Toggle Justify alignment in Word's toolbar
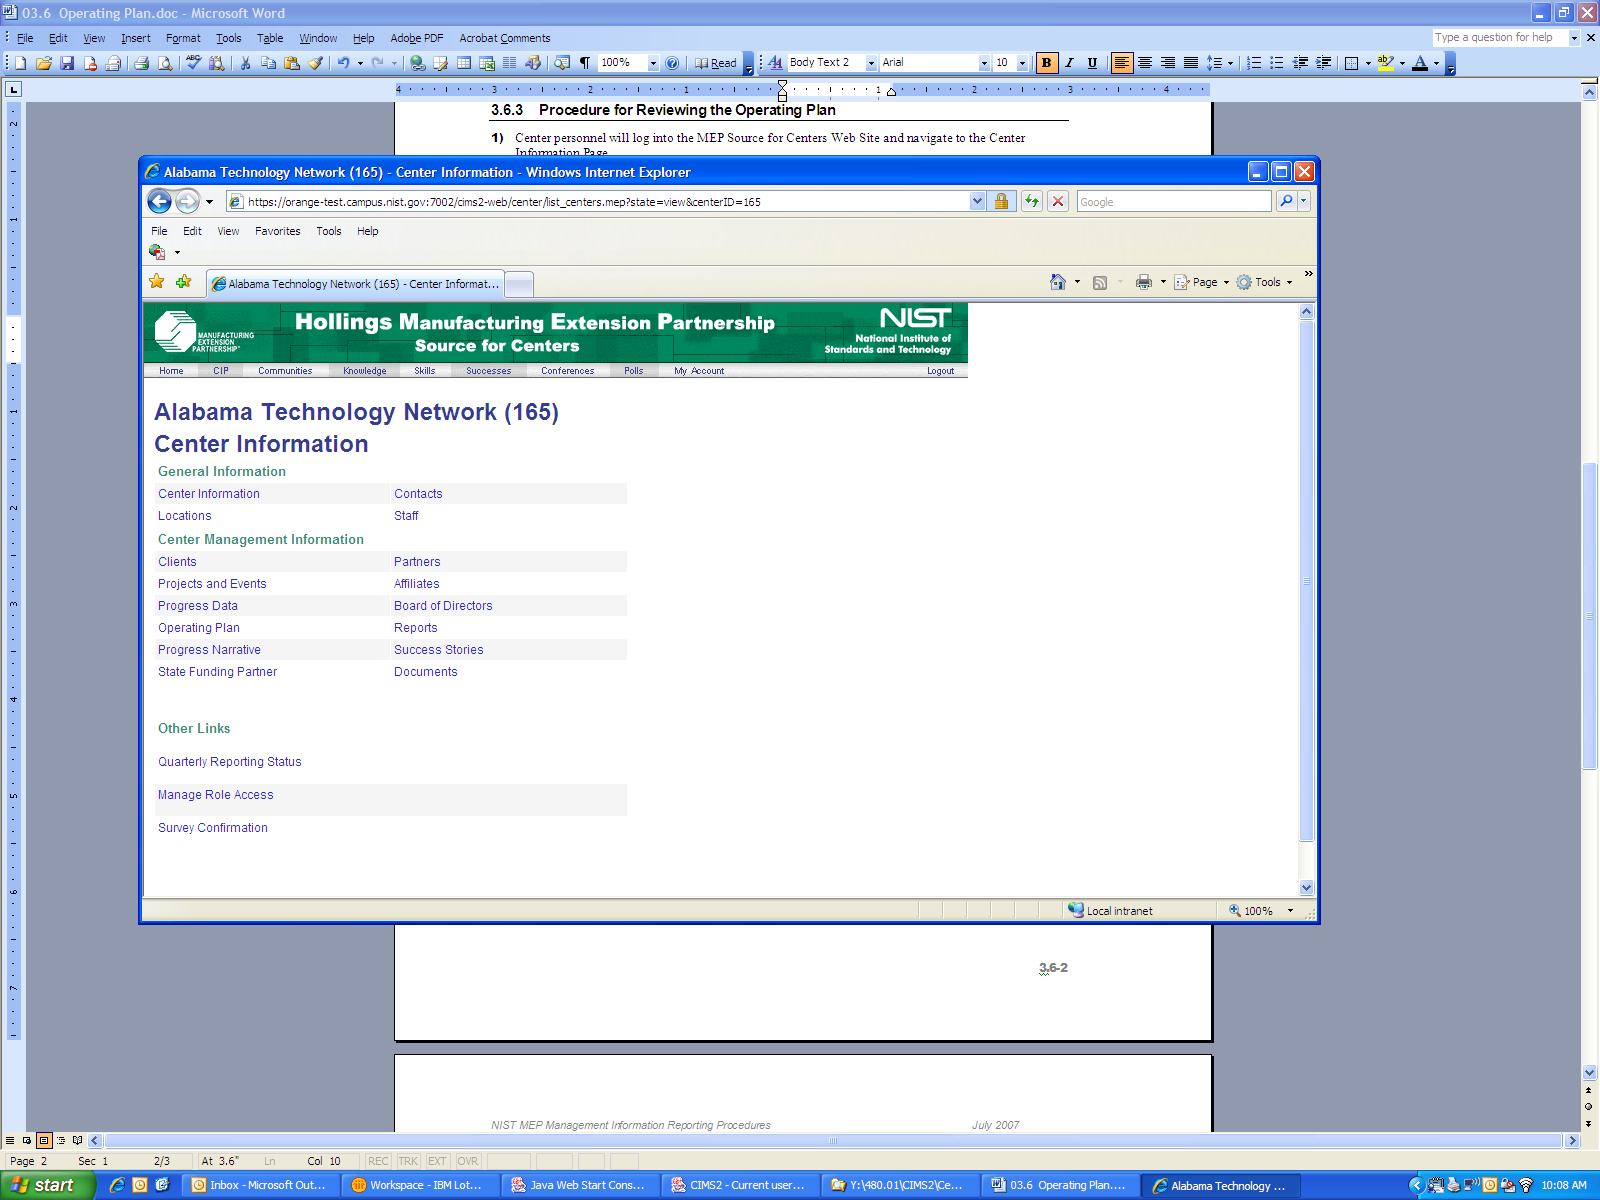 click(1191, 63)
